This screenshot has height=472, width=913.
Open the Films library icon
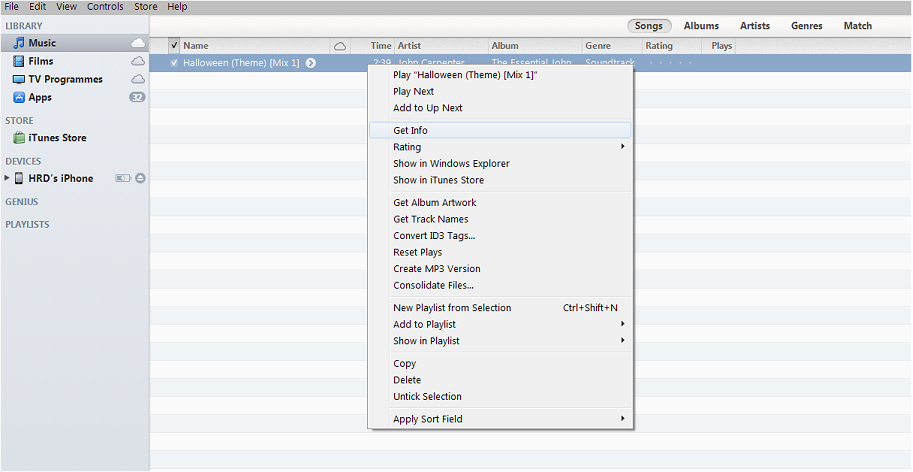19,61
